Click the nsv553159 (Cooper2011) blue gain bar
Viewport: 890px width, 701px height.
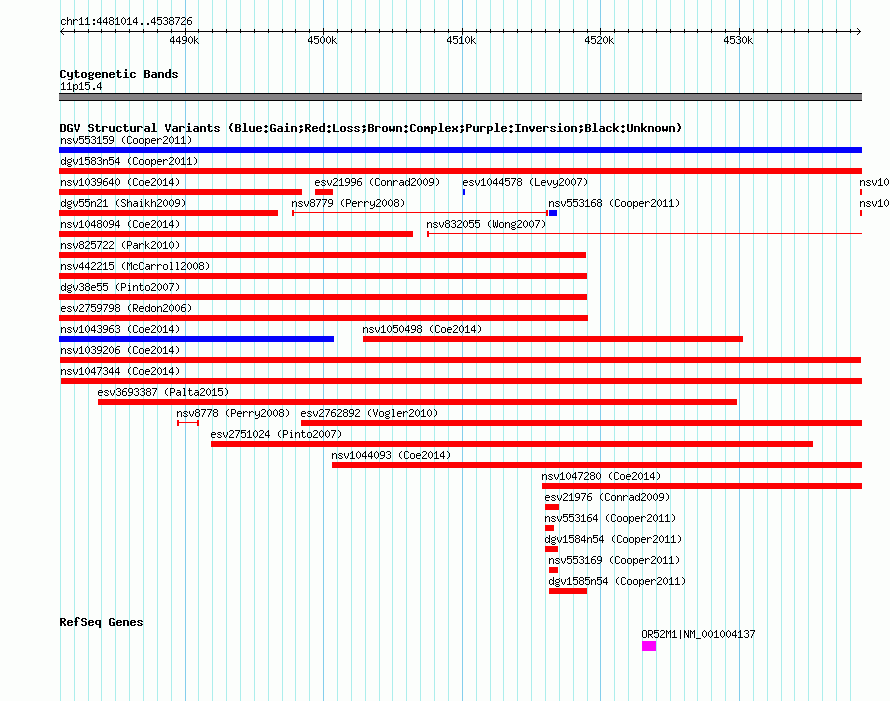coord(460,150)
